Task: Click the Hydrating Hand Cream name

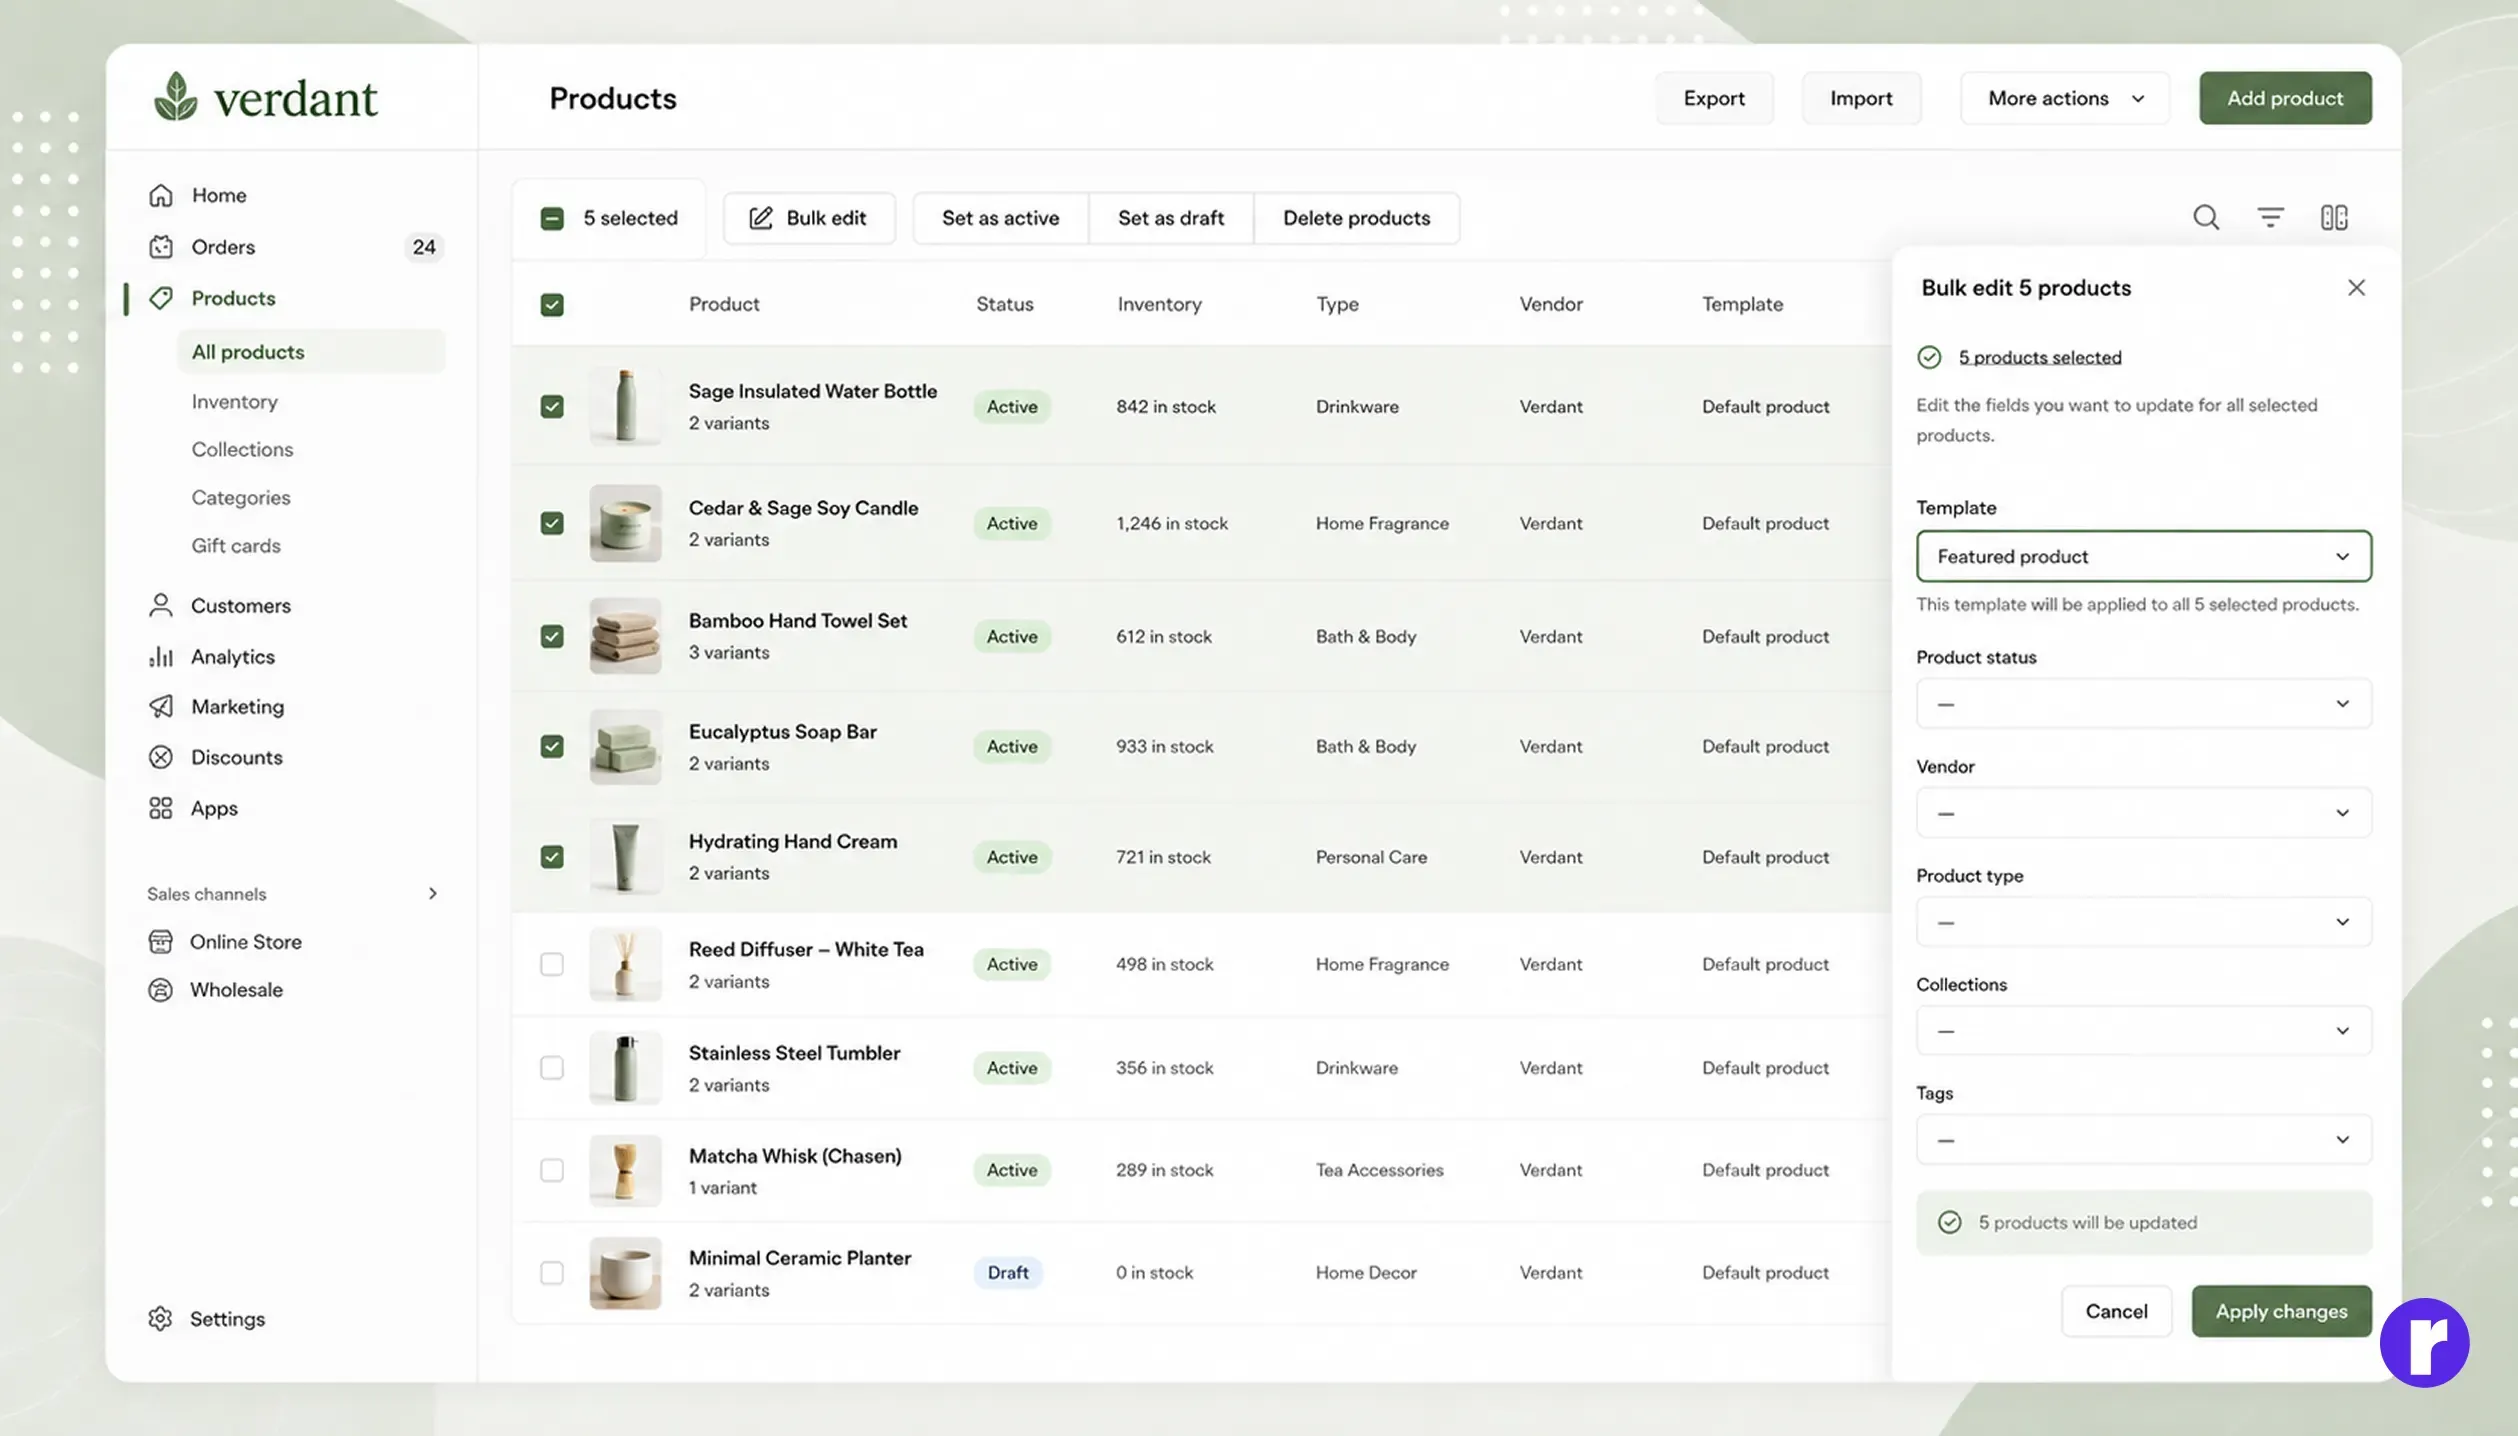Action: (x=793, y=841)
